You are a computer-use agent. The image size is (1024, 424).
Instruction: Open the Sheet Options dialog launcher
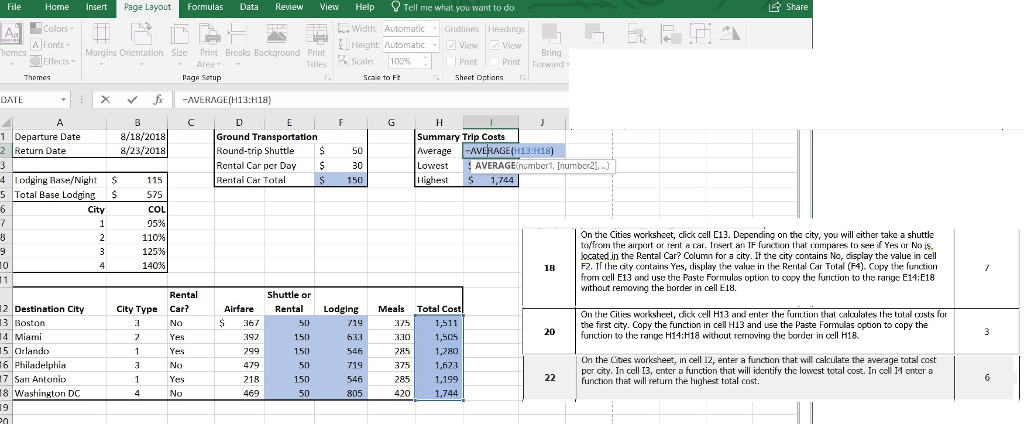pos(522,78)
